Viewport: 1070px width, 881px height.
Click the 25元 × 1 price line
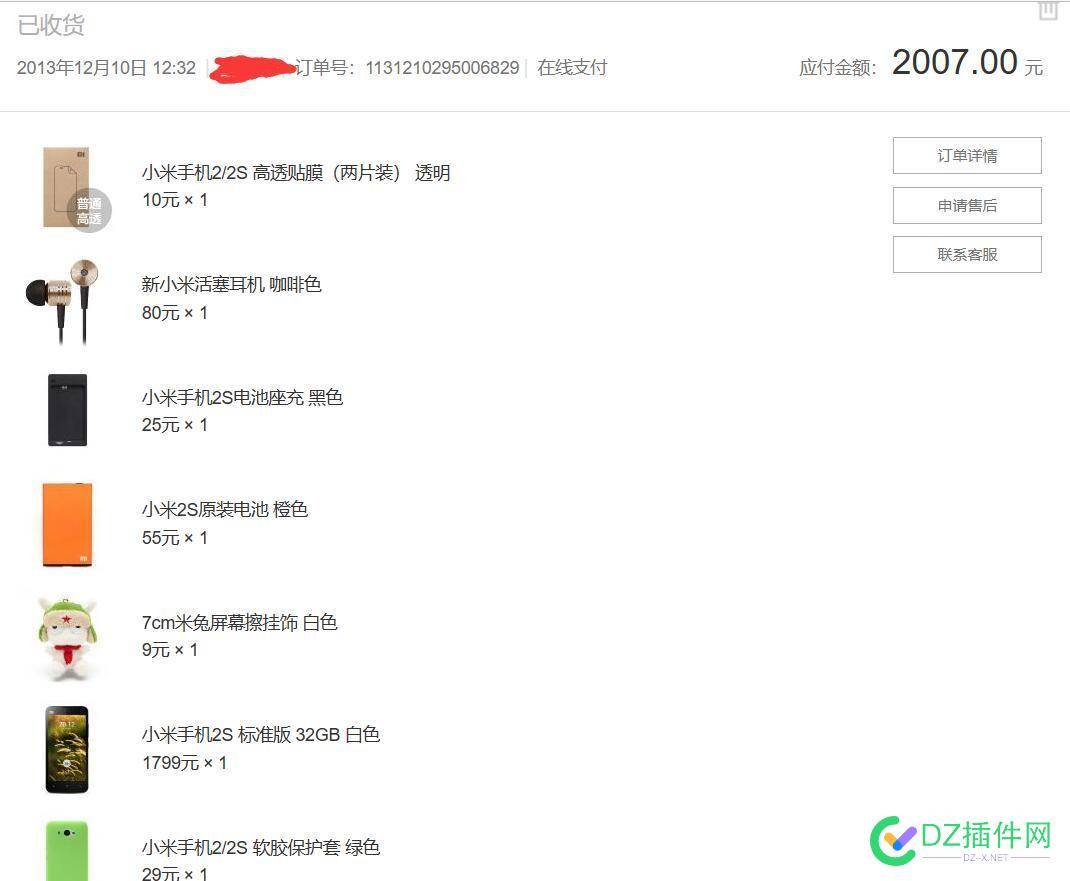pyautogui.click(x=175, y=425)
